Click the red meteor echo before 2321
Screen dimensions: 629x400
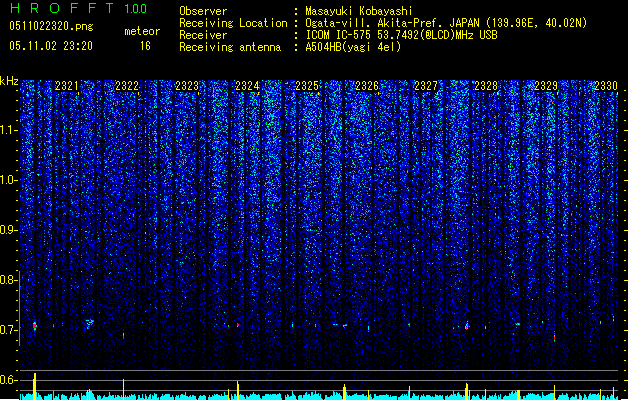coord(35,326)
